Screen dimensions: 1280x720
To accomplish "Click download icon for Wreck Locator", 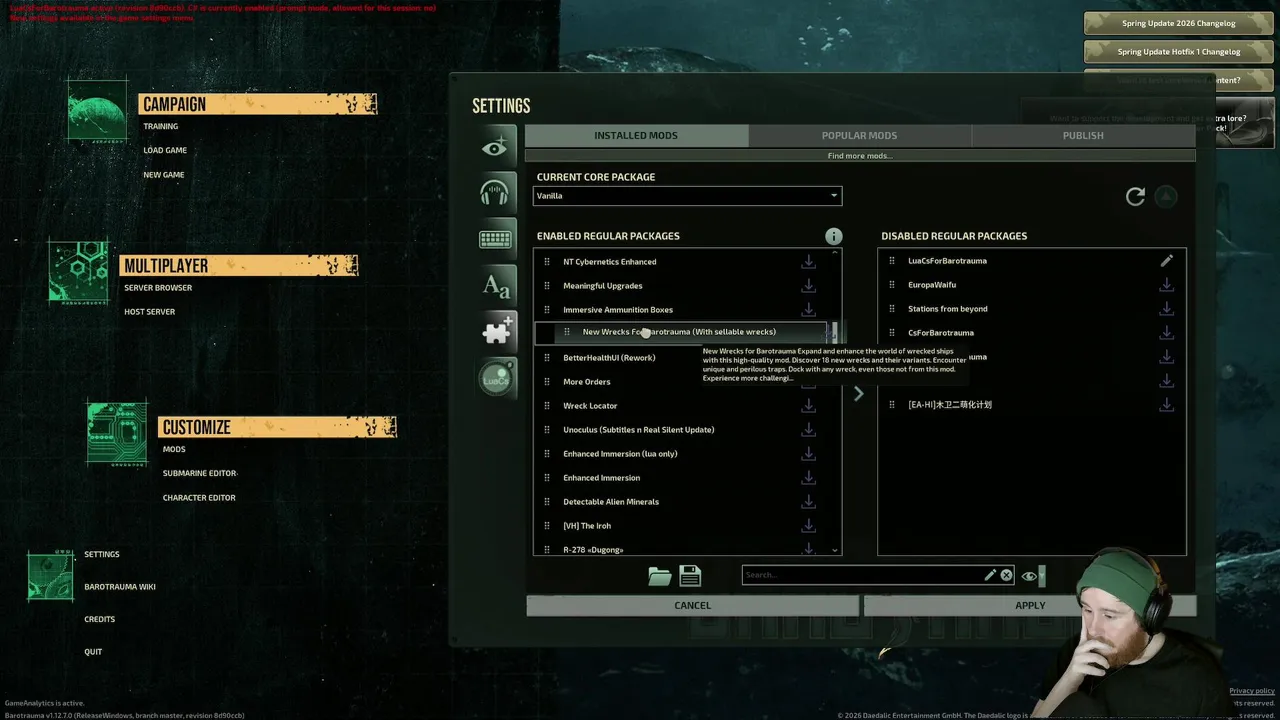I will 808,406.
